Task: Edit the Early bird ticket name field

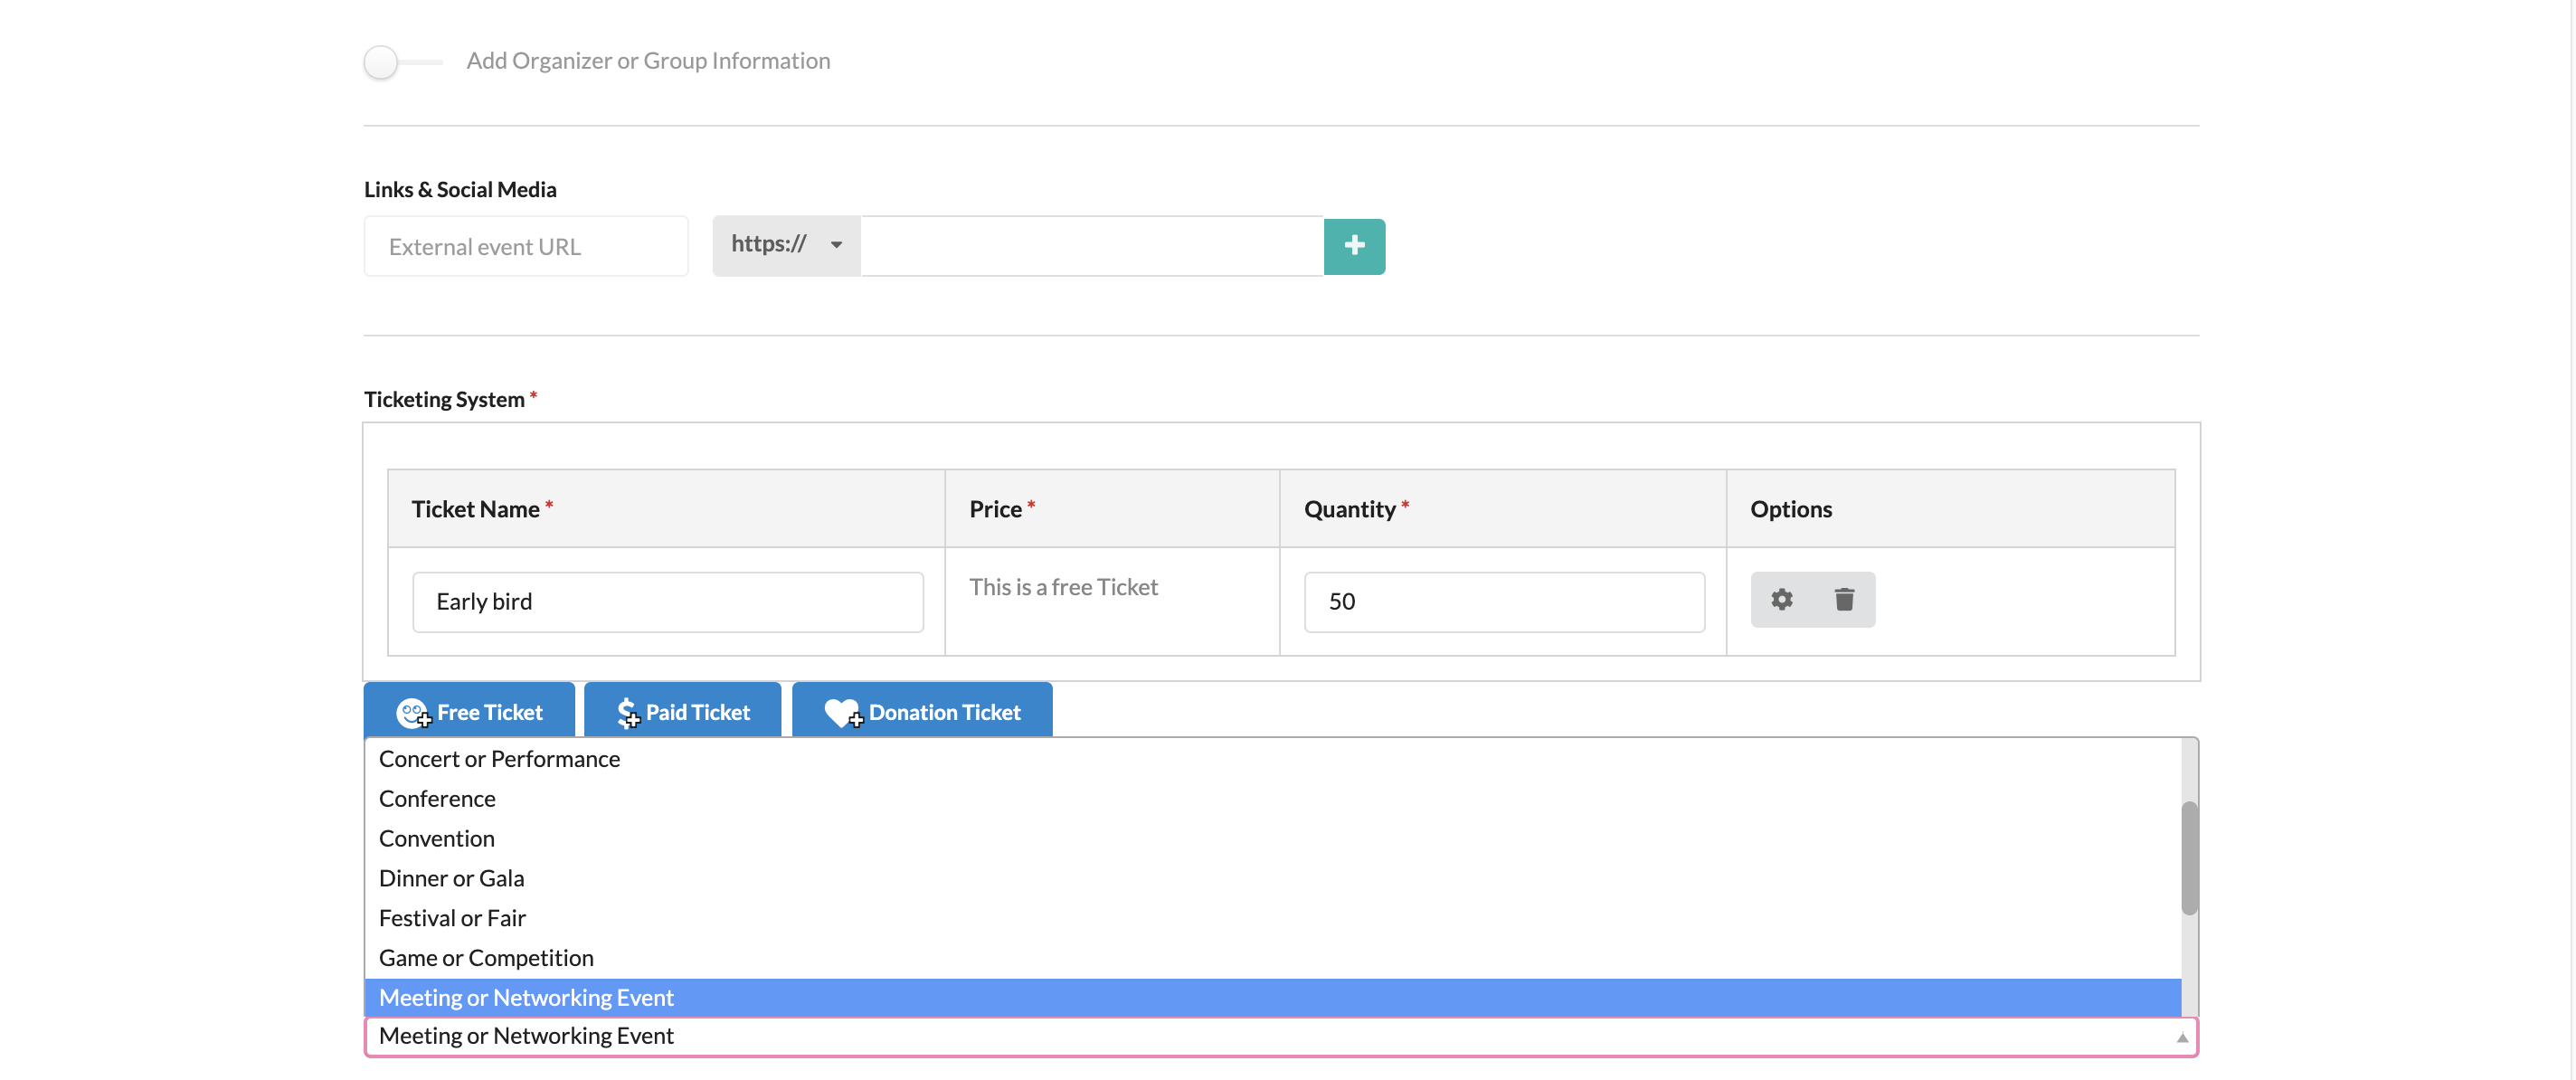Action: point(668,602)
